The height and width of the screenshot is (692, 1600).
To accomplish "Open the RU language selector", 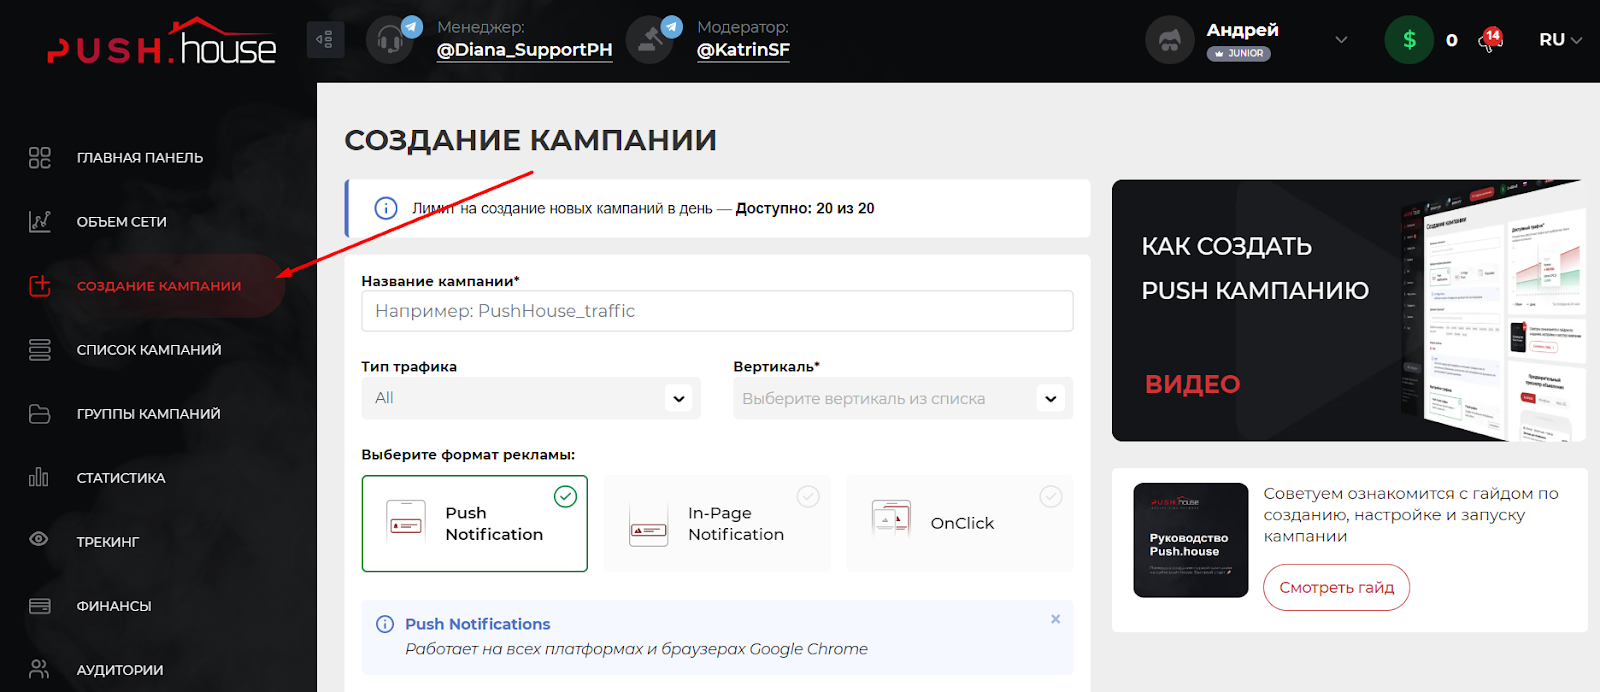I will pyautogui.click(x=1560, y=40).
